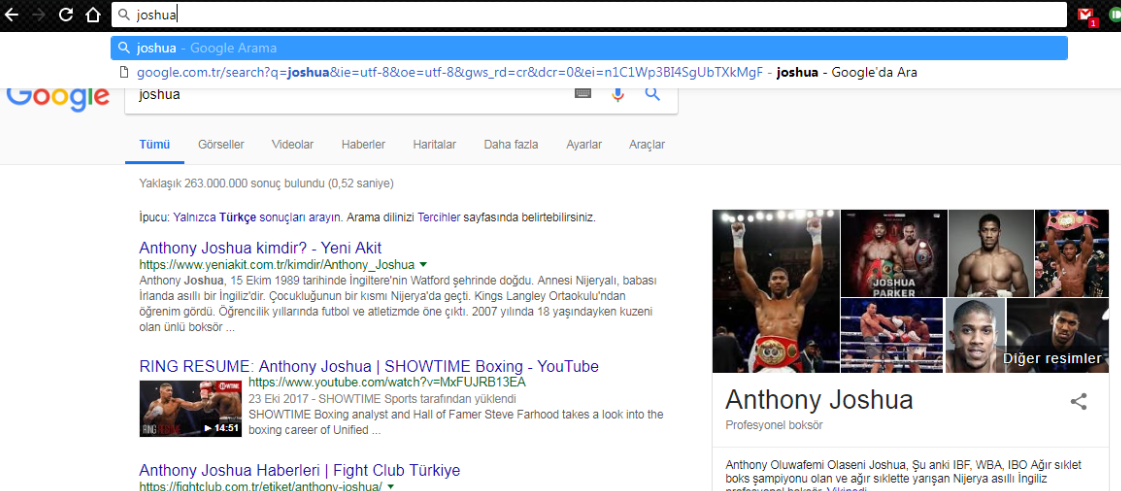The width and height of the screenshot is (1121, 491).
Task: Click the 'Anthony Joshua' panel title
Action: pyautogui.click(x=819, y=400)
